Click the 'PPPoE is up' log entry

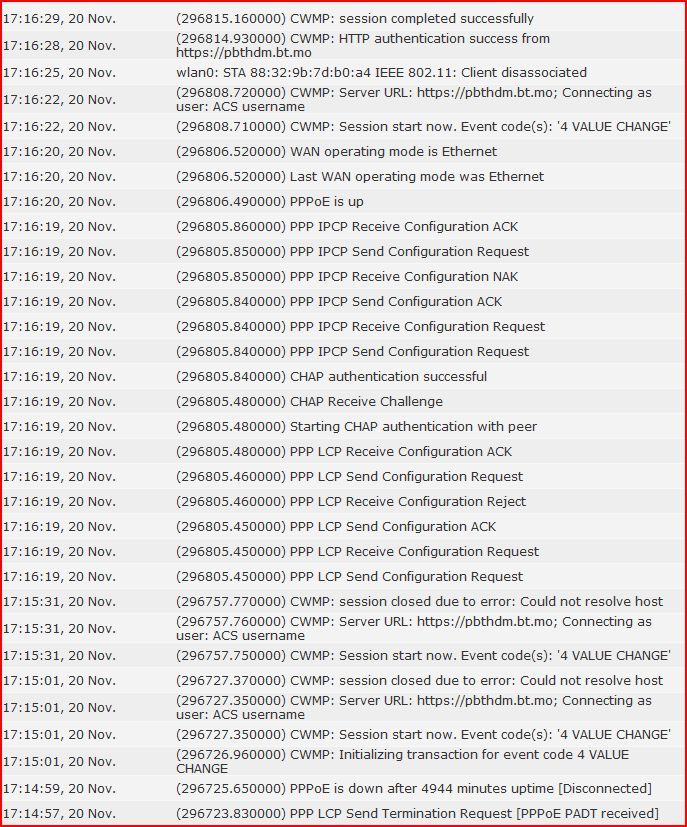tap(343, 201)
